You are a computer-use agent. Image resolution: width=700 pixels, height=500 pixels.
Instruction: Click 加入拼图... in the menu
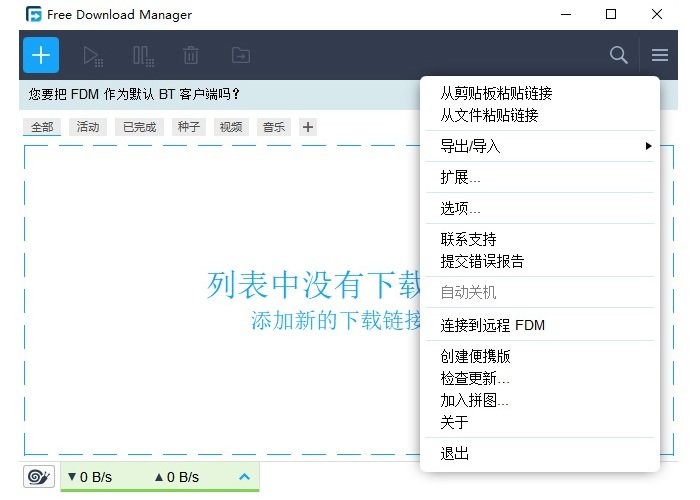[x=540, y=400]
